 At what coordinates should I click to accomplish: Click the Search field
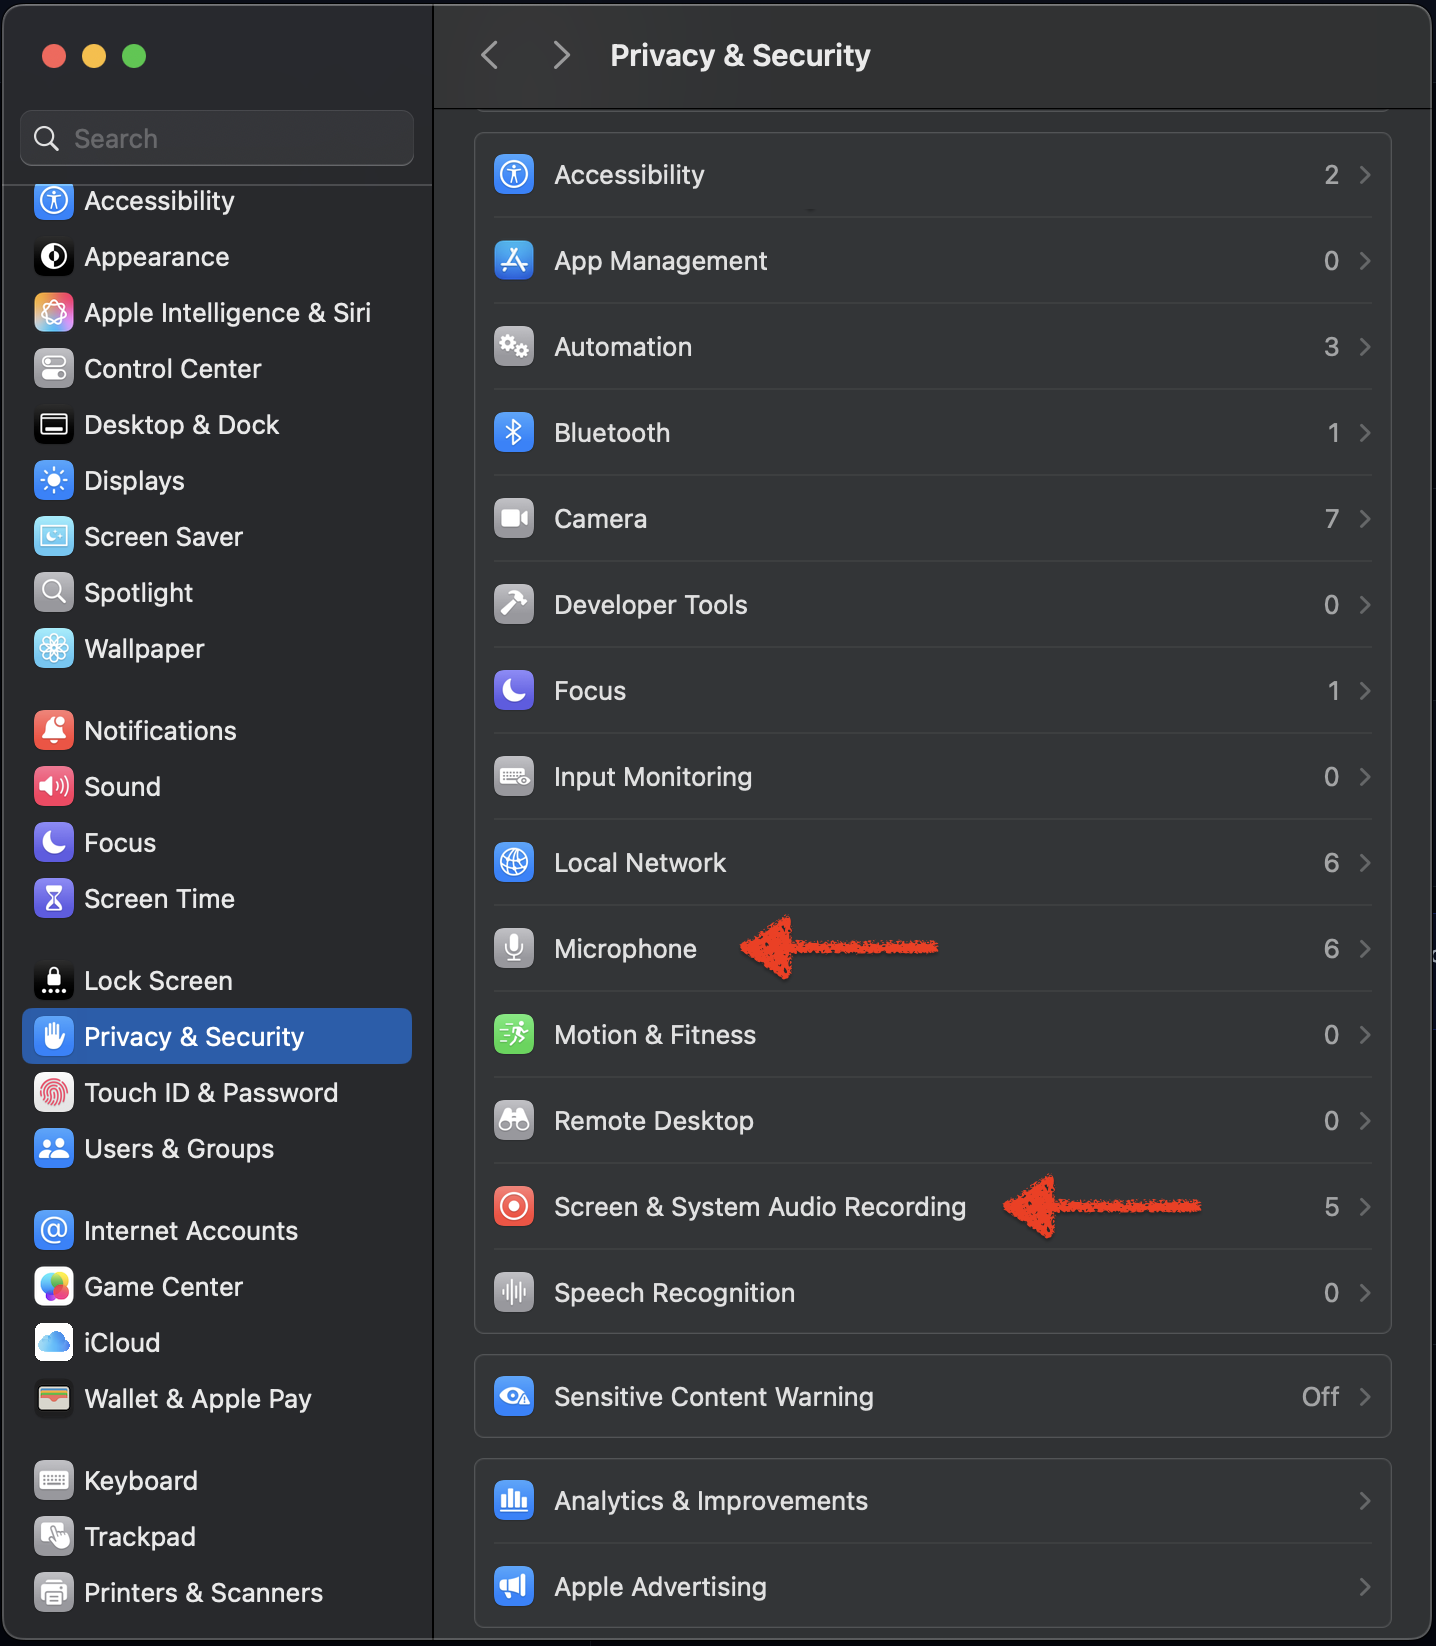(x=217, y=138)
